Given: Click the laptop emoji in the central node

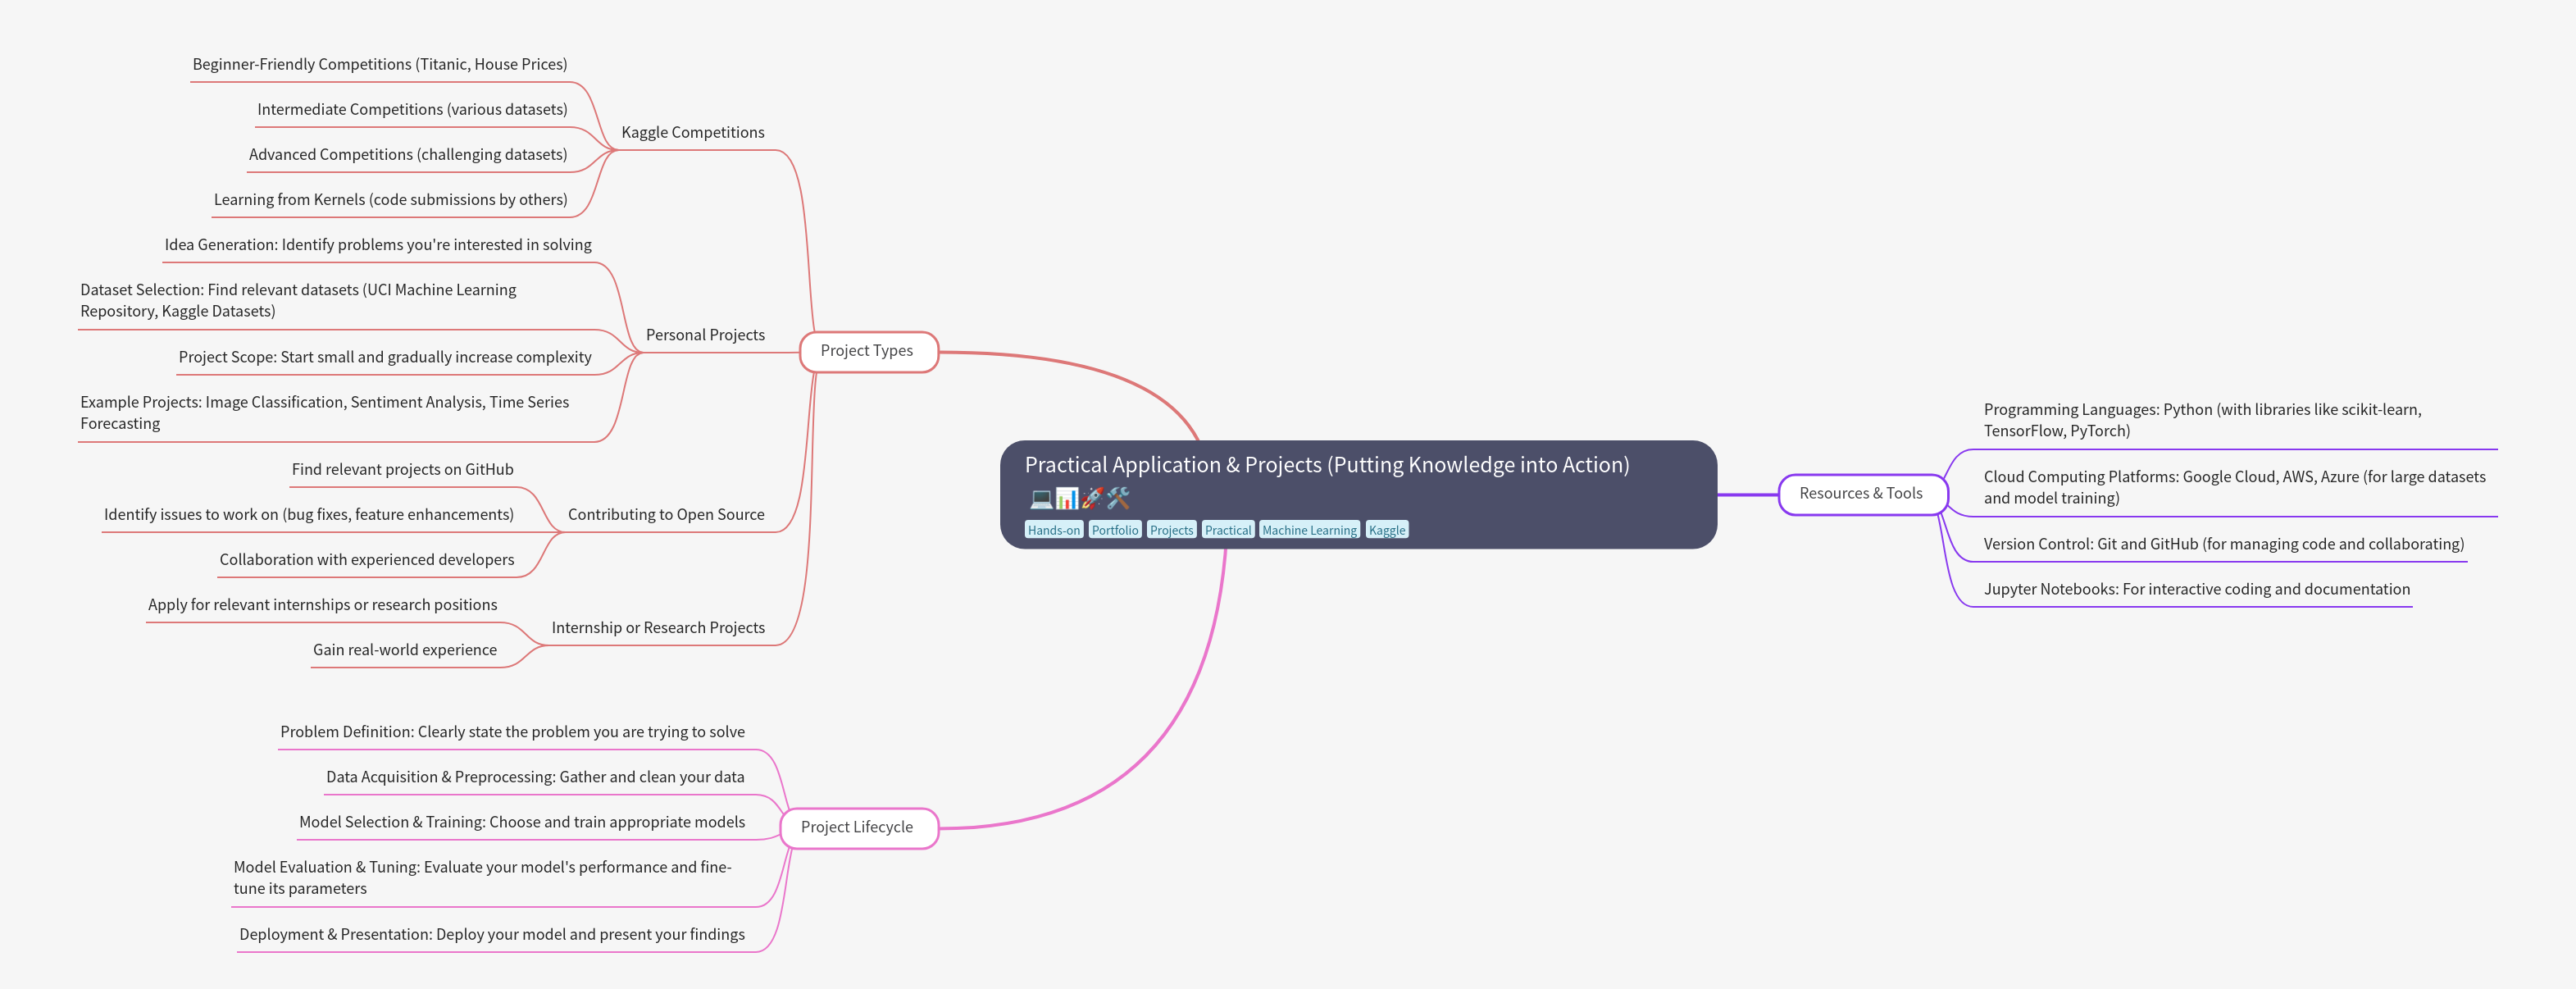Looking at the screenshot, I should 1041,497.
